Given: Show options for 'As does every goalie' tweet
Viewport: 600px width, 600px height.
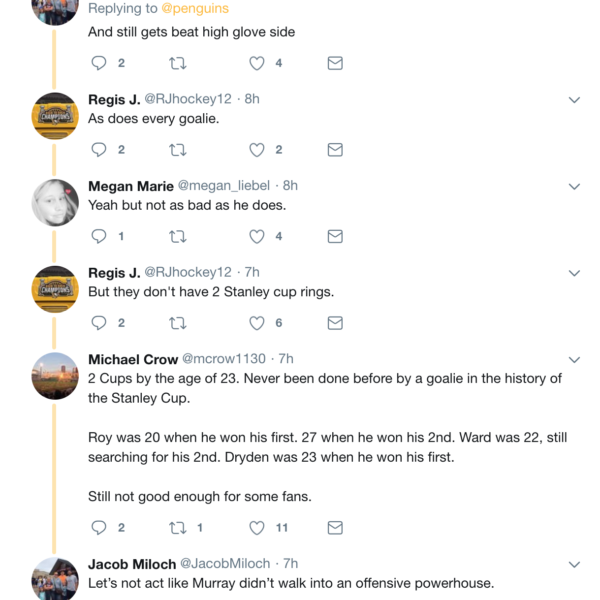Looking at the screenshot, I should coord(574,100).
